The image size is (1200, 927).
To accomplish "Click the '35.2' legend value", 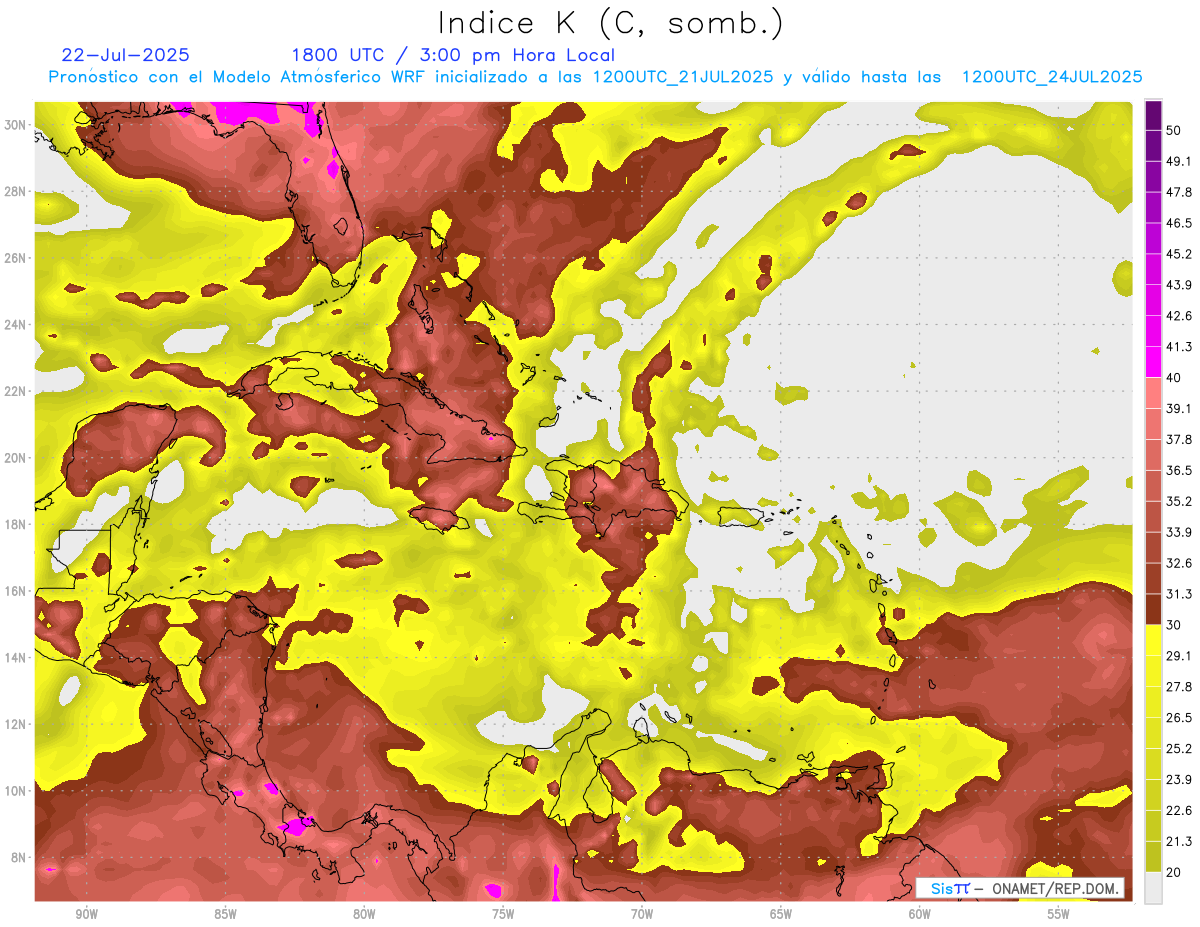I will [1178, 501].
